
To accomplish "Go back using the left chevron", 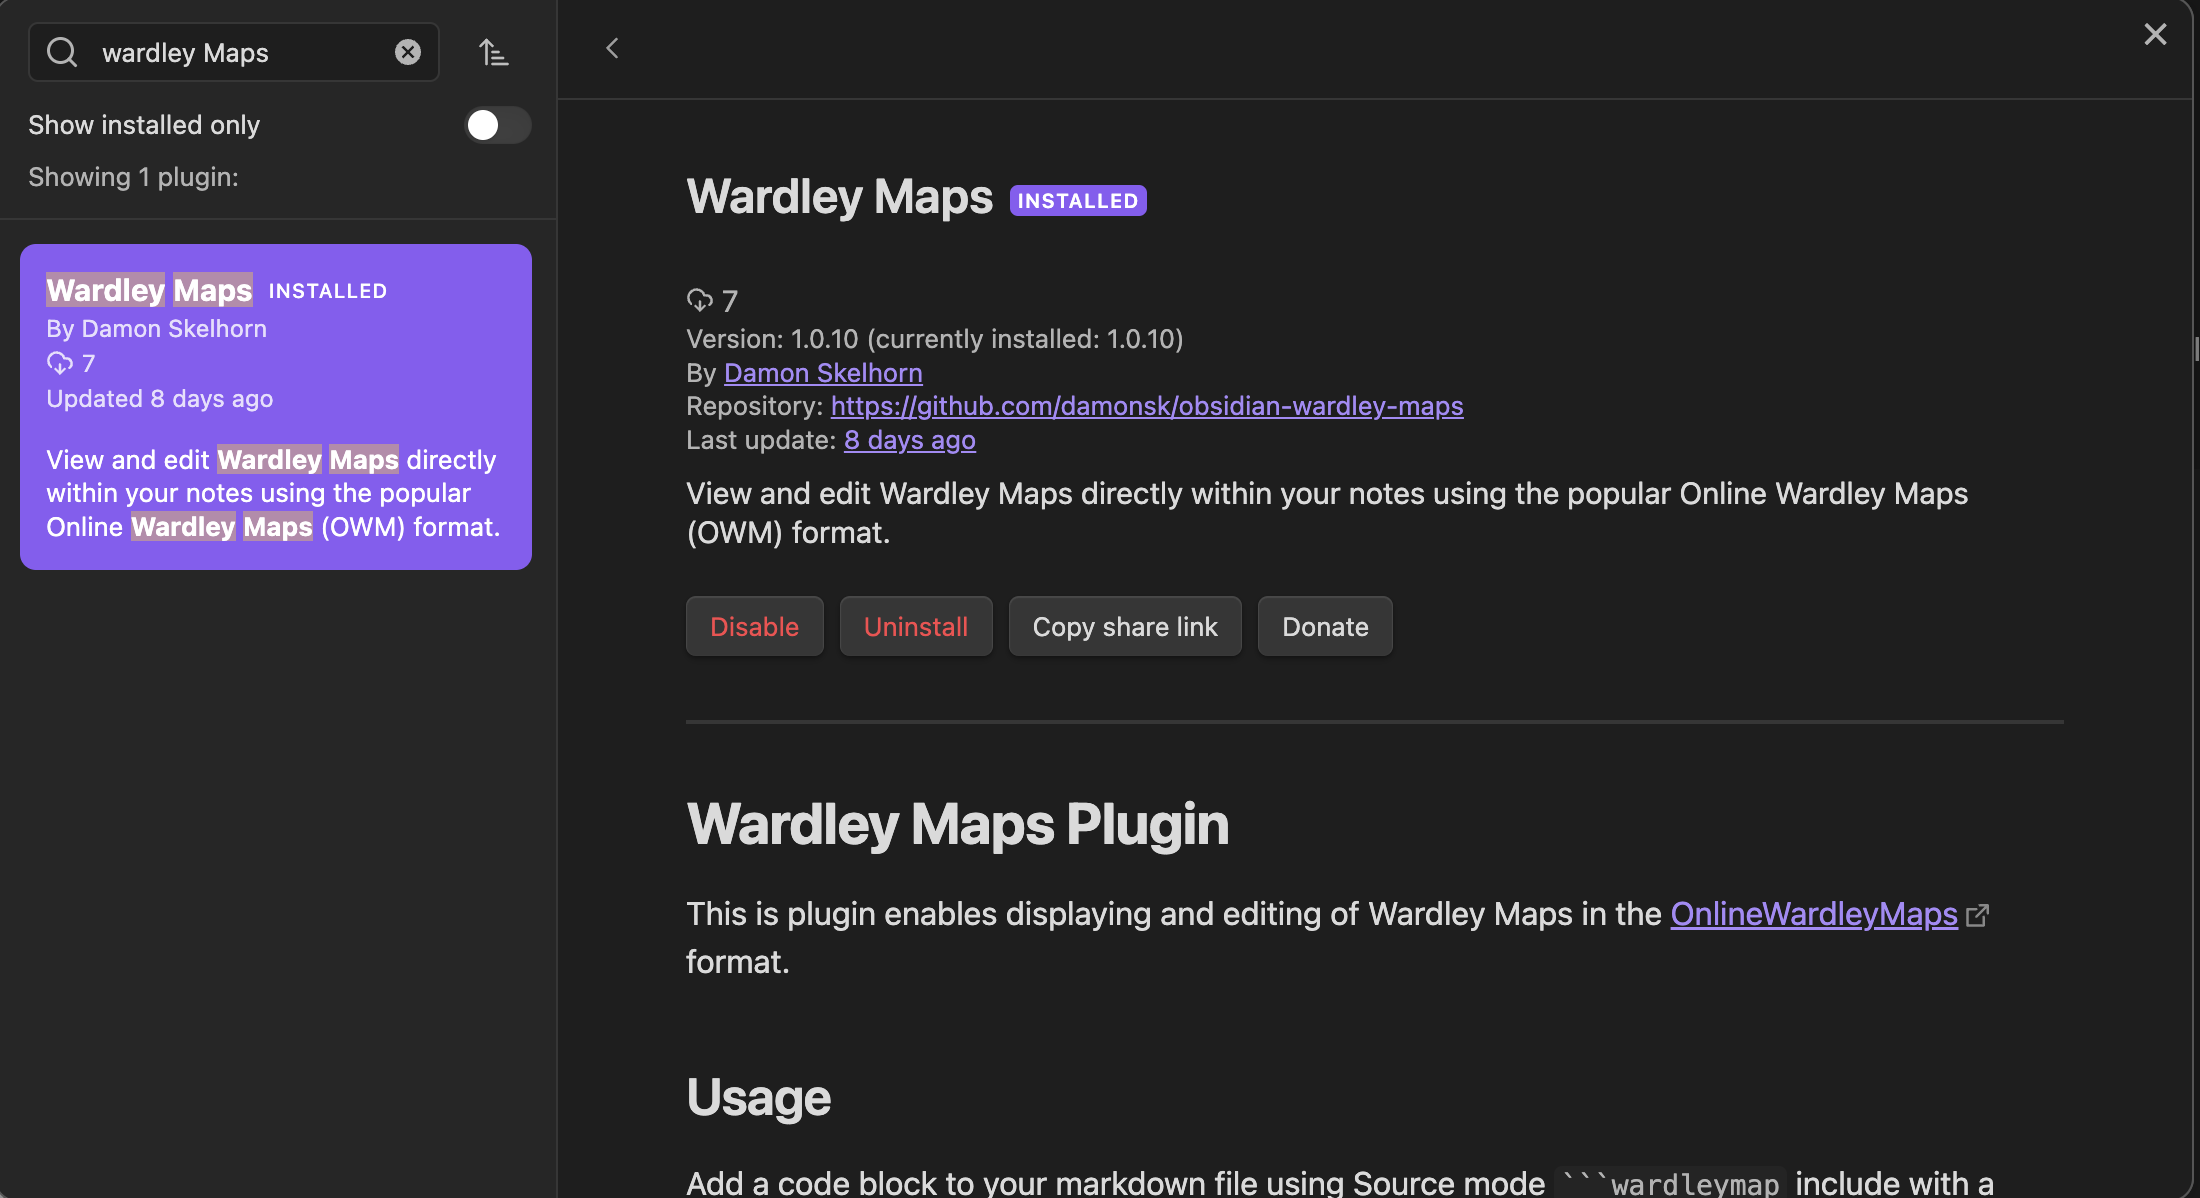I will pos(612,48).
